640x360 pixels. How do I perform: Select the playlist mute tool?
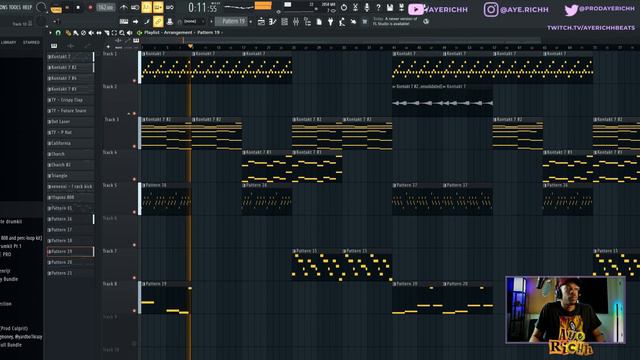91,33
